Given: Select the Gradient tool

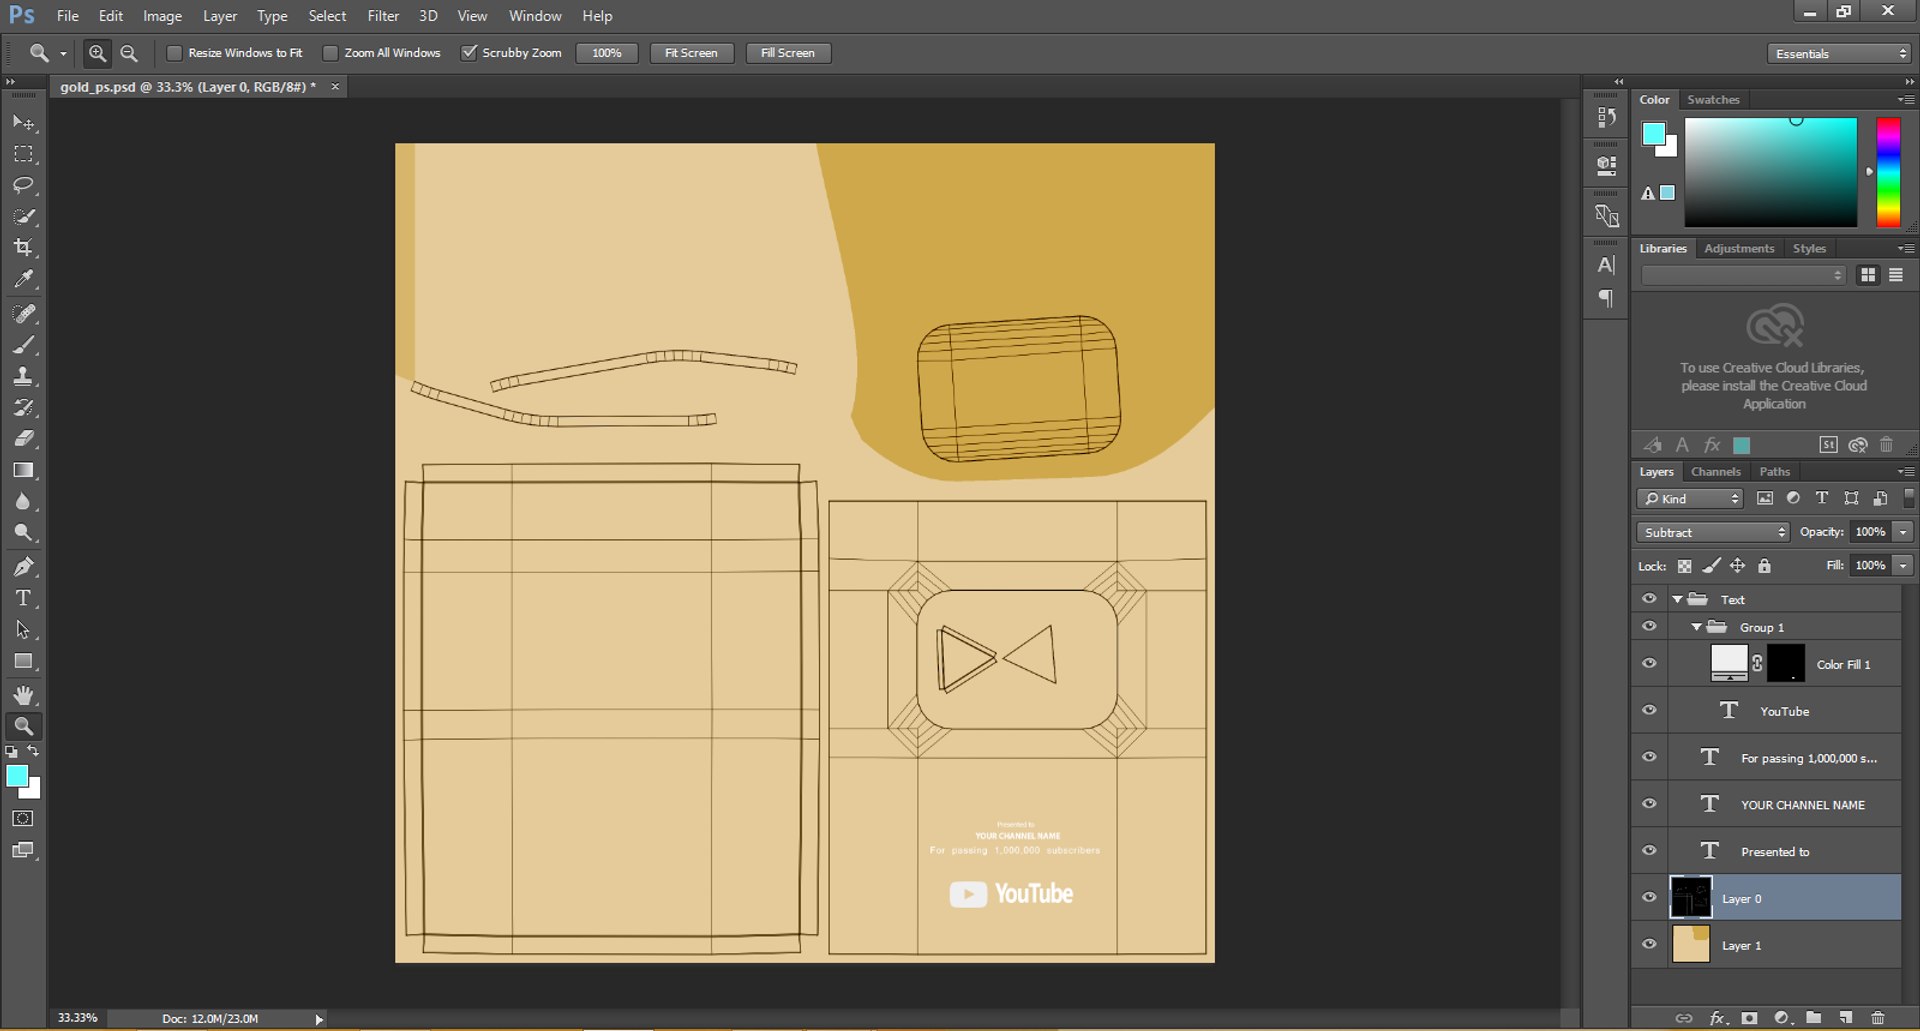Looking at the screenshot, I should pos(23,470).
